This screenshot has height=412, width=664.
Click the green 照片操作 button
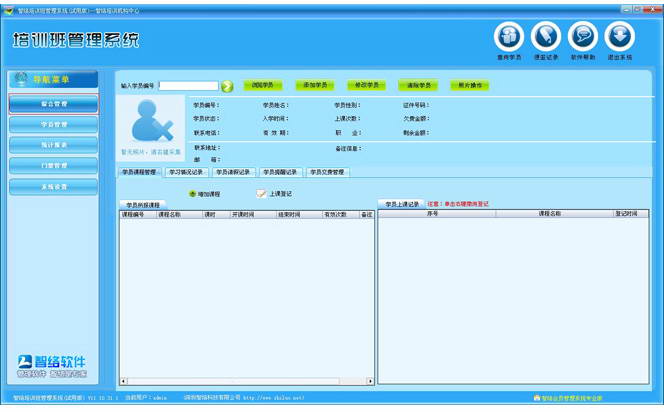pos(470,85)
